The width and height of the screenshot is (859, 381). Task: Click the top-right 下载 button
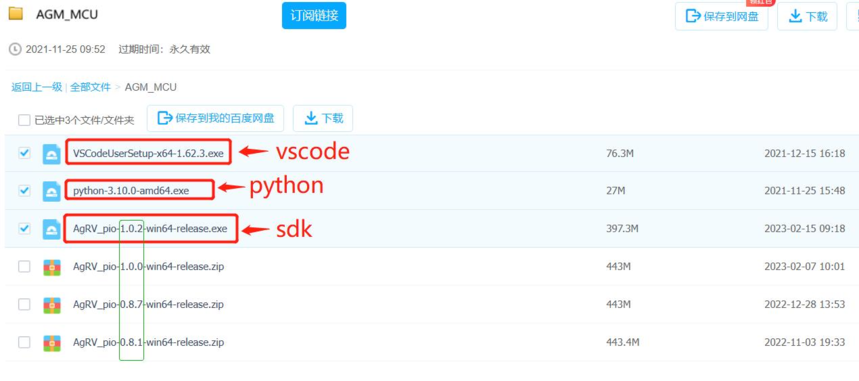point(807,16)
